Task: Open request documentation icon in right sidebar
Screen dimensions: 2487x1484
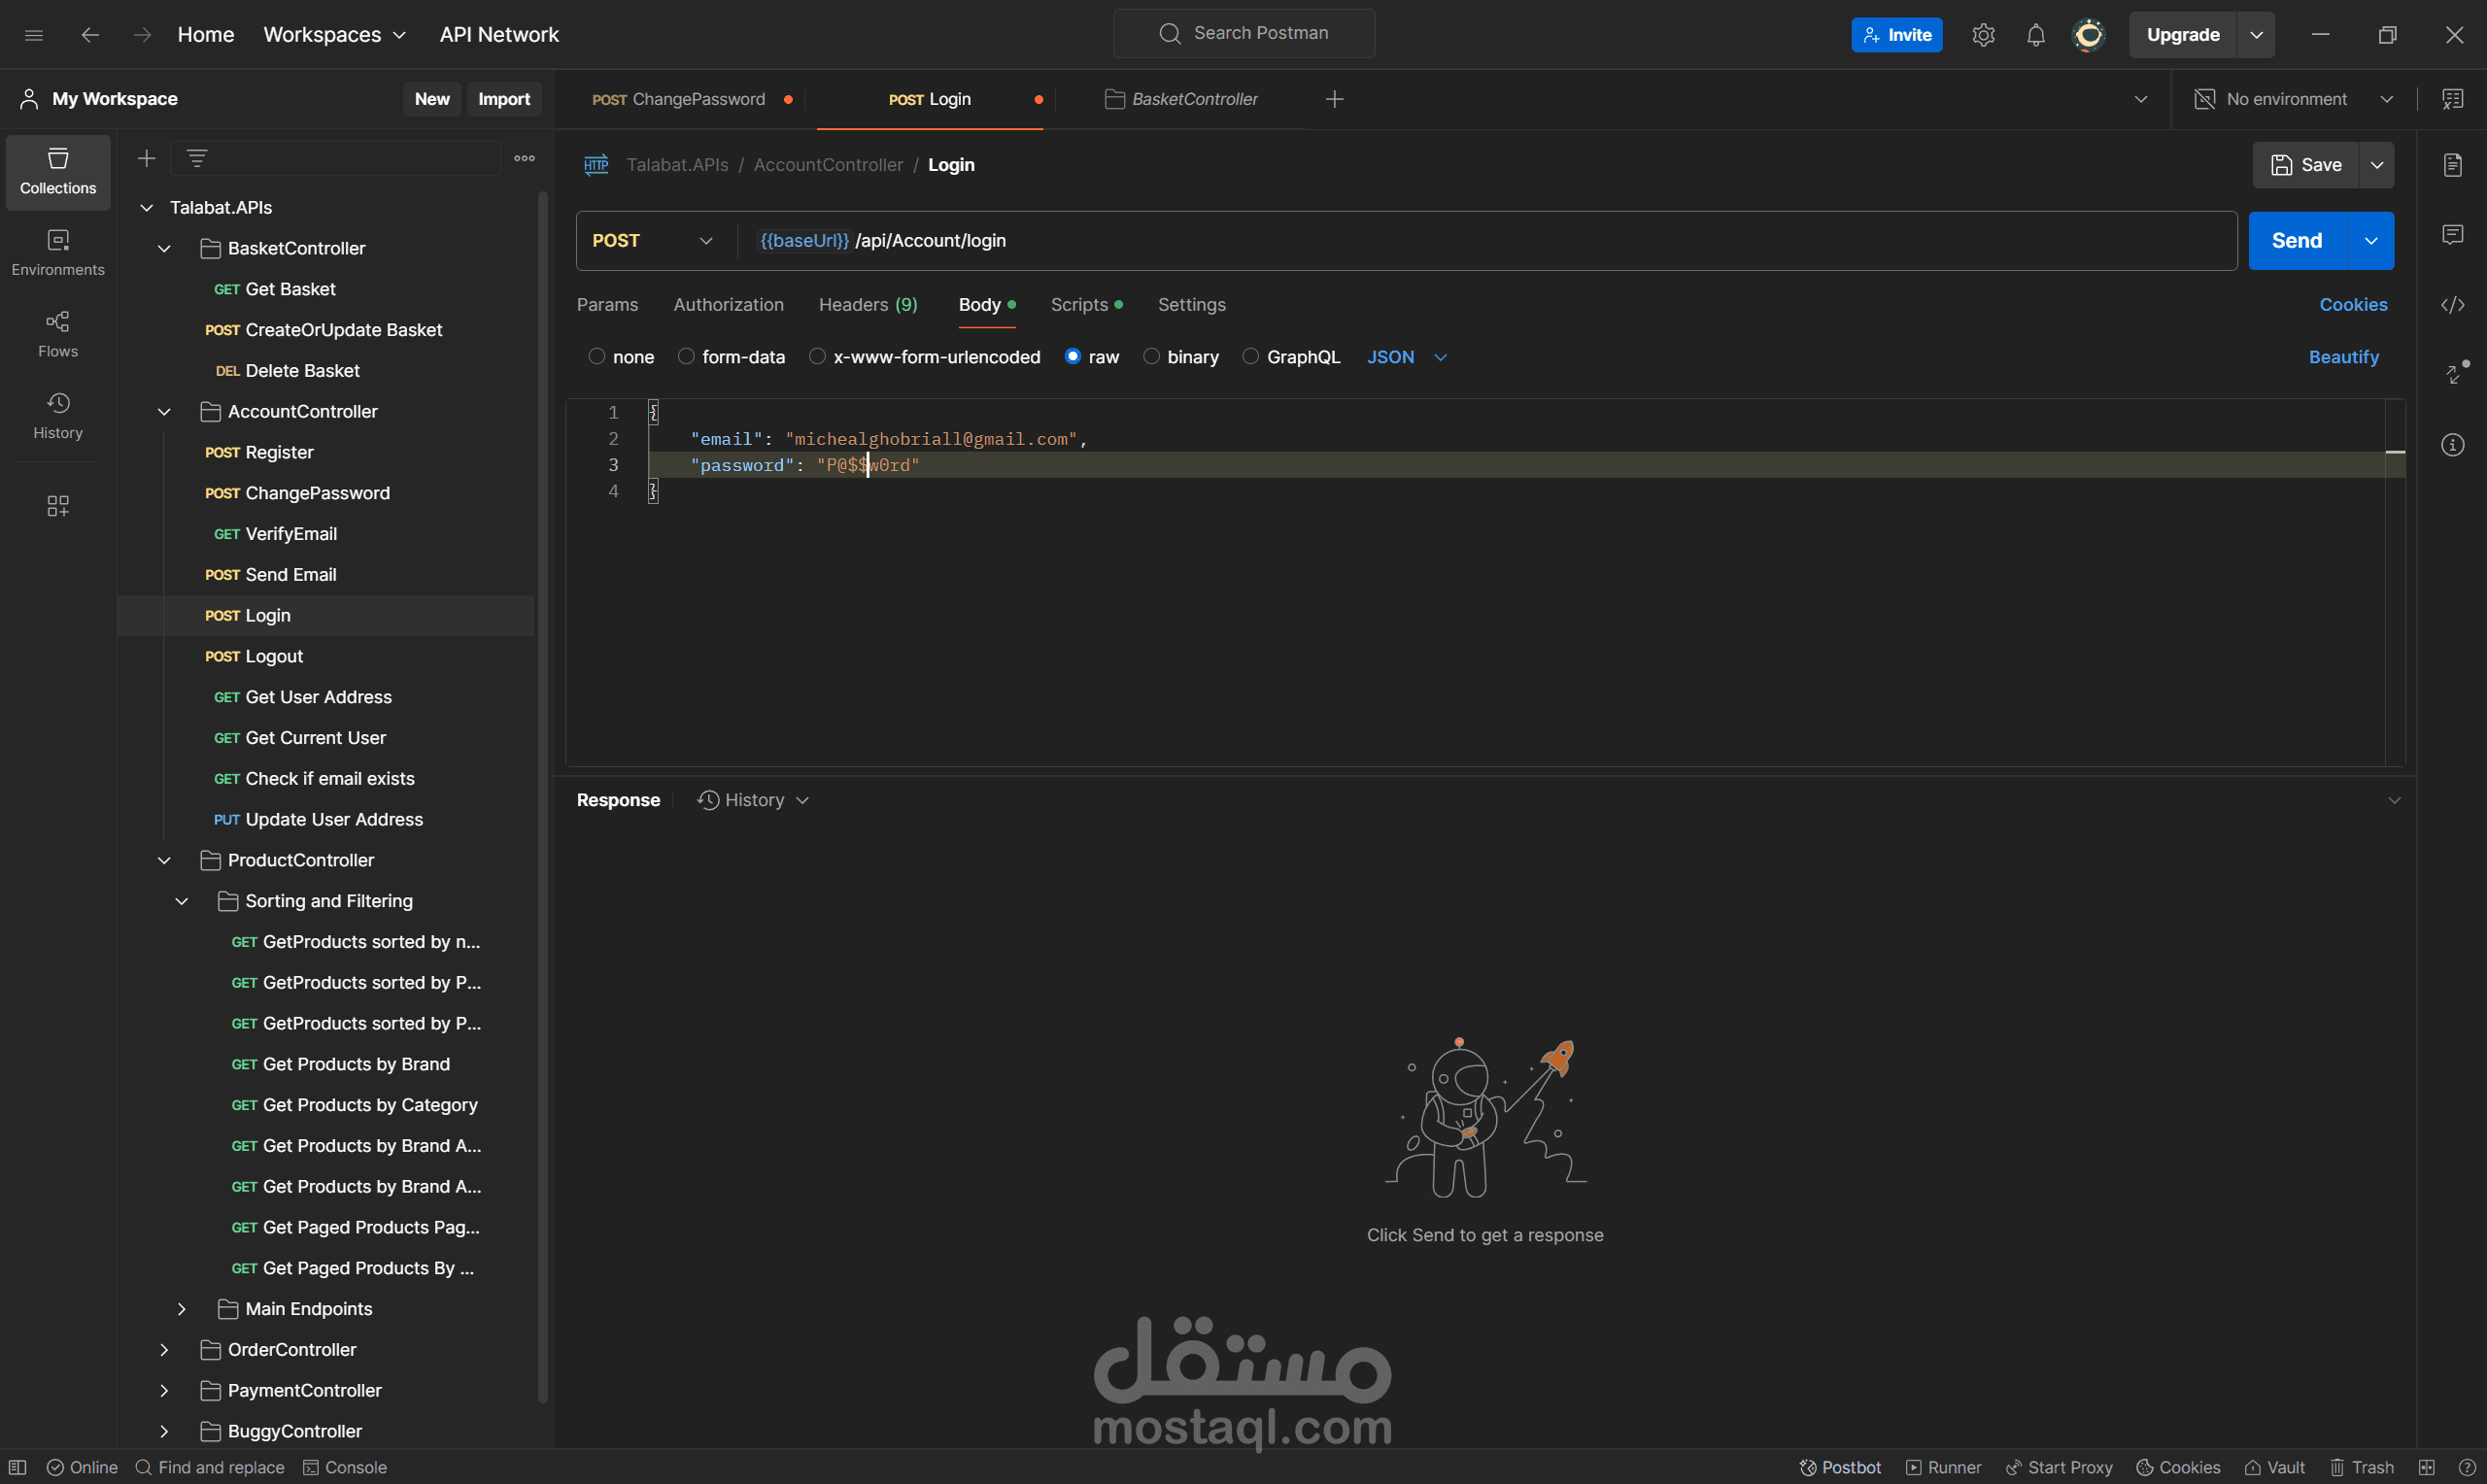Action: click(x=2452, y=165)
